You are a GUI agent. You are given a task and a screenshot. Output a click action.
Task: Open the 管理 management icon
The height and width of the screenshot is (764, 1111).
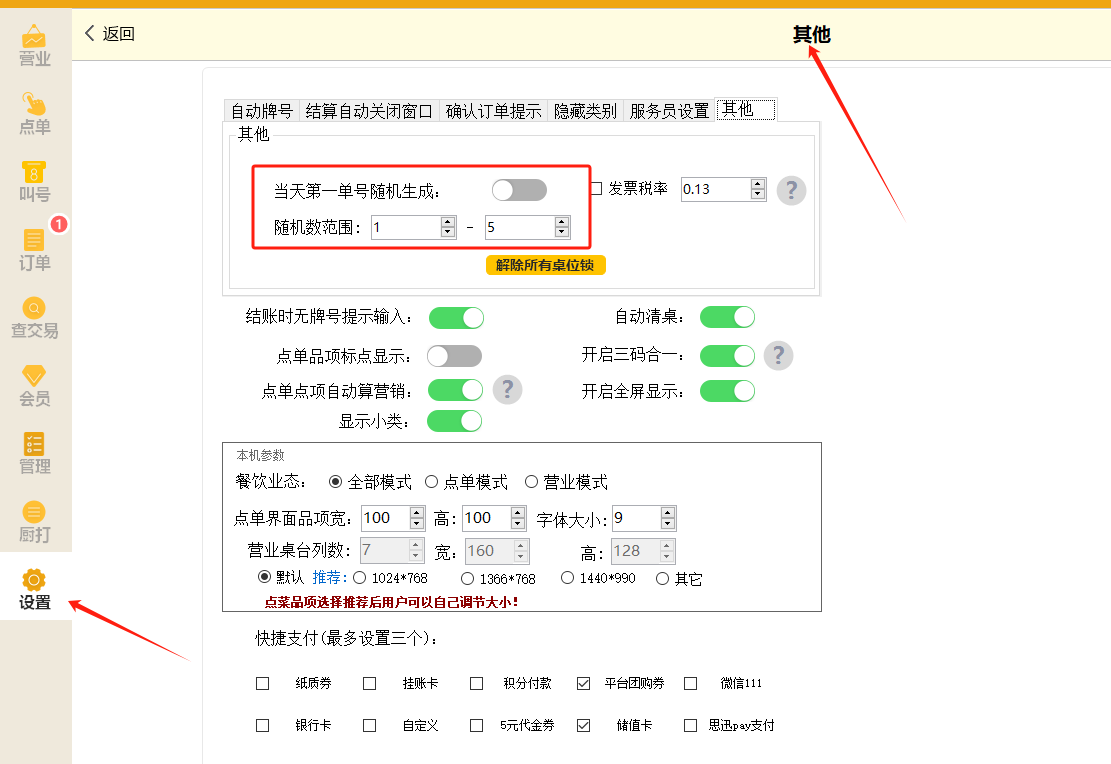[x=35, y=453]
